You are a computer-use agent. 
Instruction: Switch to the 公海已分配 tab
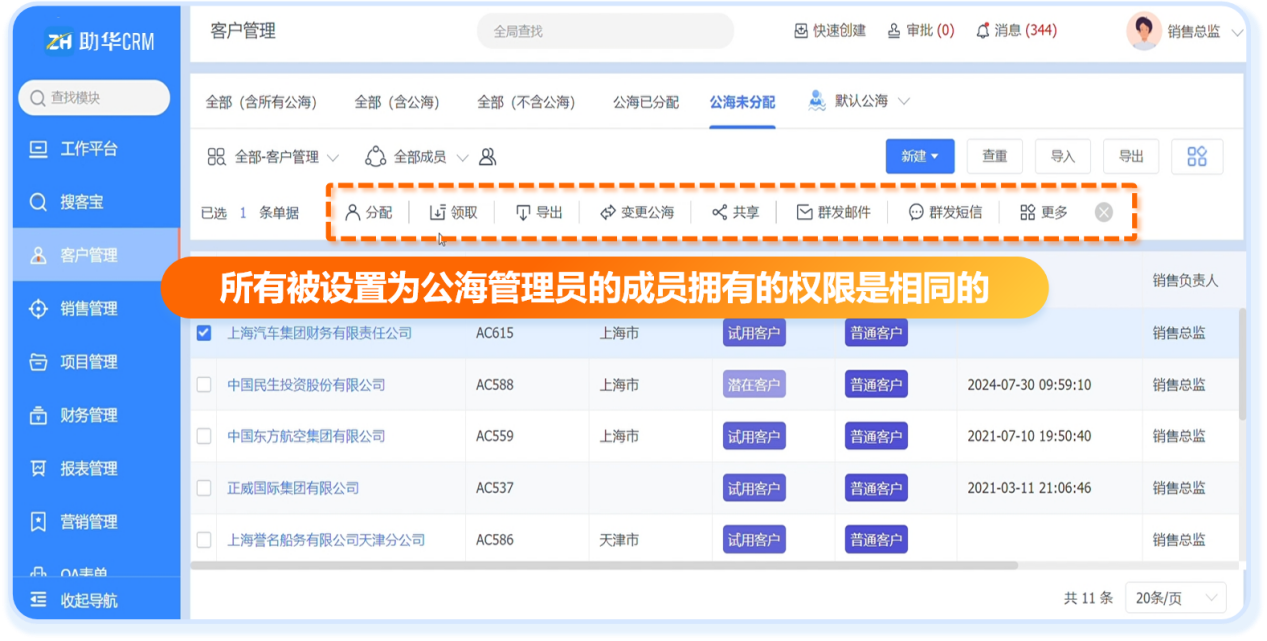645,102
